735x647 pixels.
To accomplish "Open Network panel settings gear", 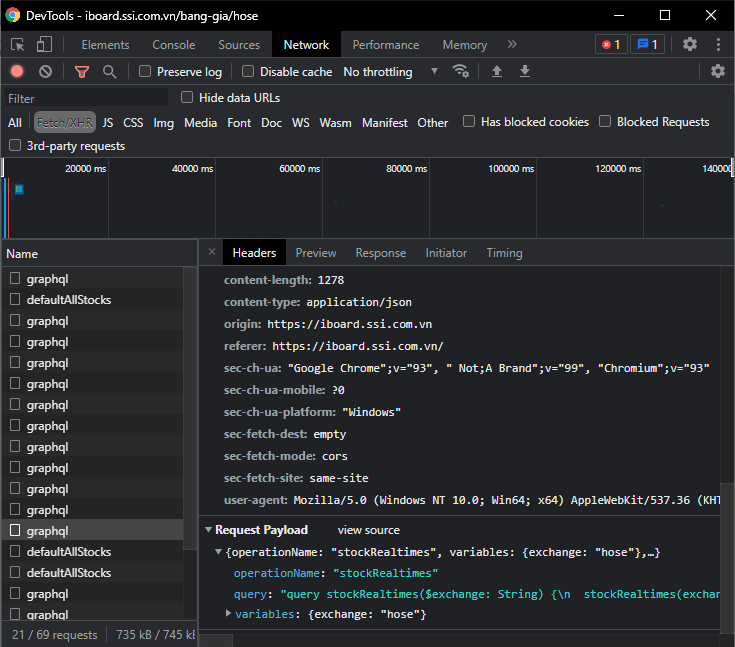I will click(717, 71).
